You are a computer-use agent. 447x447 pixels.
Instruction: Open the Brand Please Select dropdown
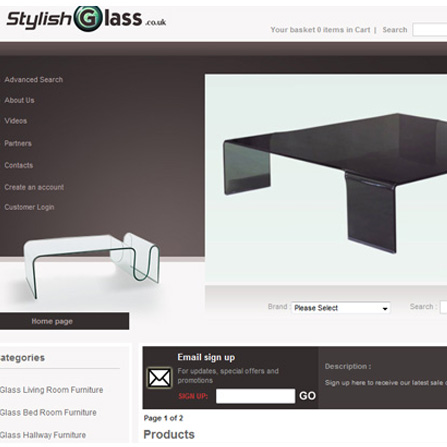point(341,308)
